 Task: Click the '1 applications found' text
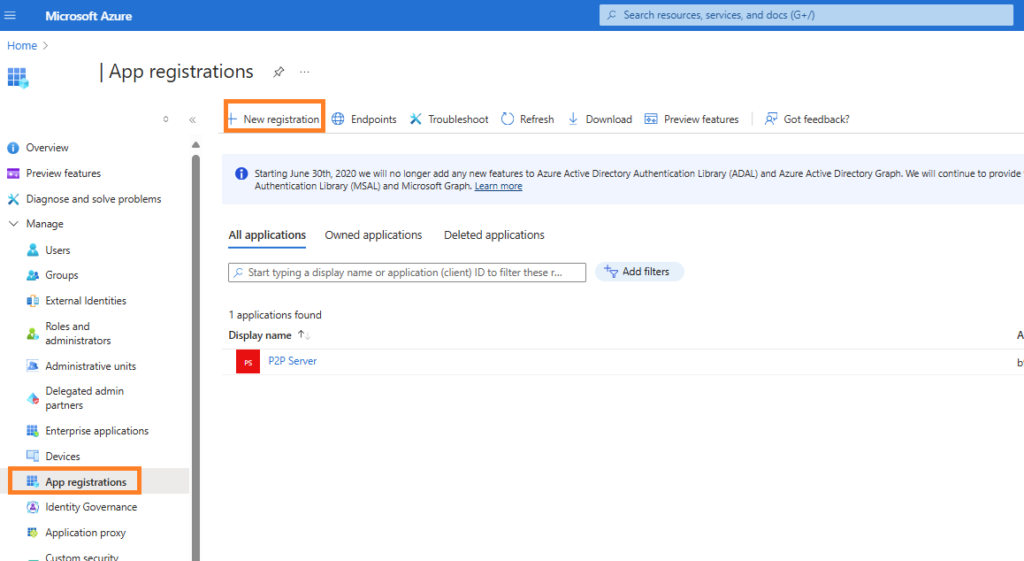(x=275, y=315)
